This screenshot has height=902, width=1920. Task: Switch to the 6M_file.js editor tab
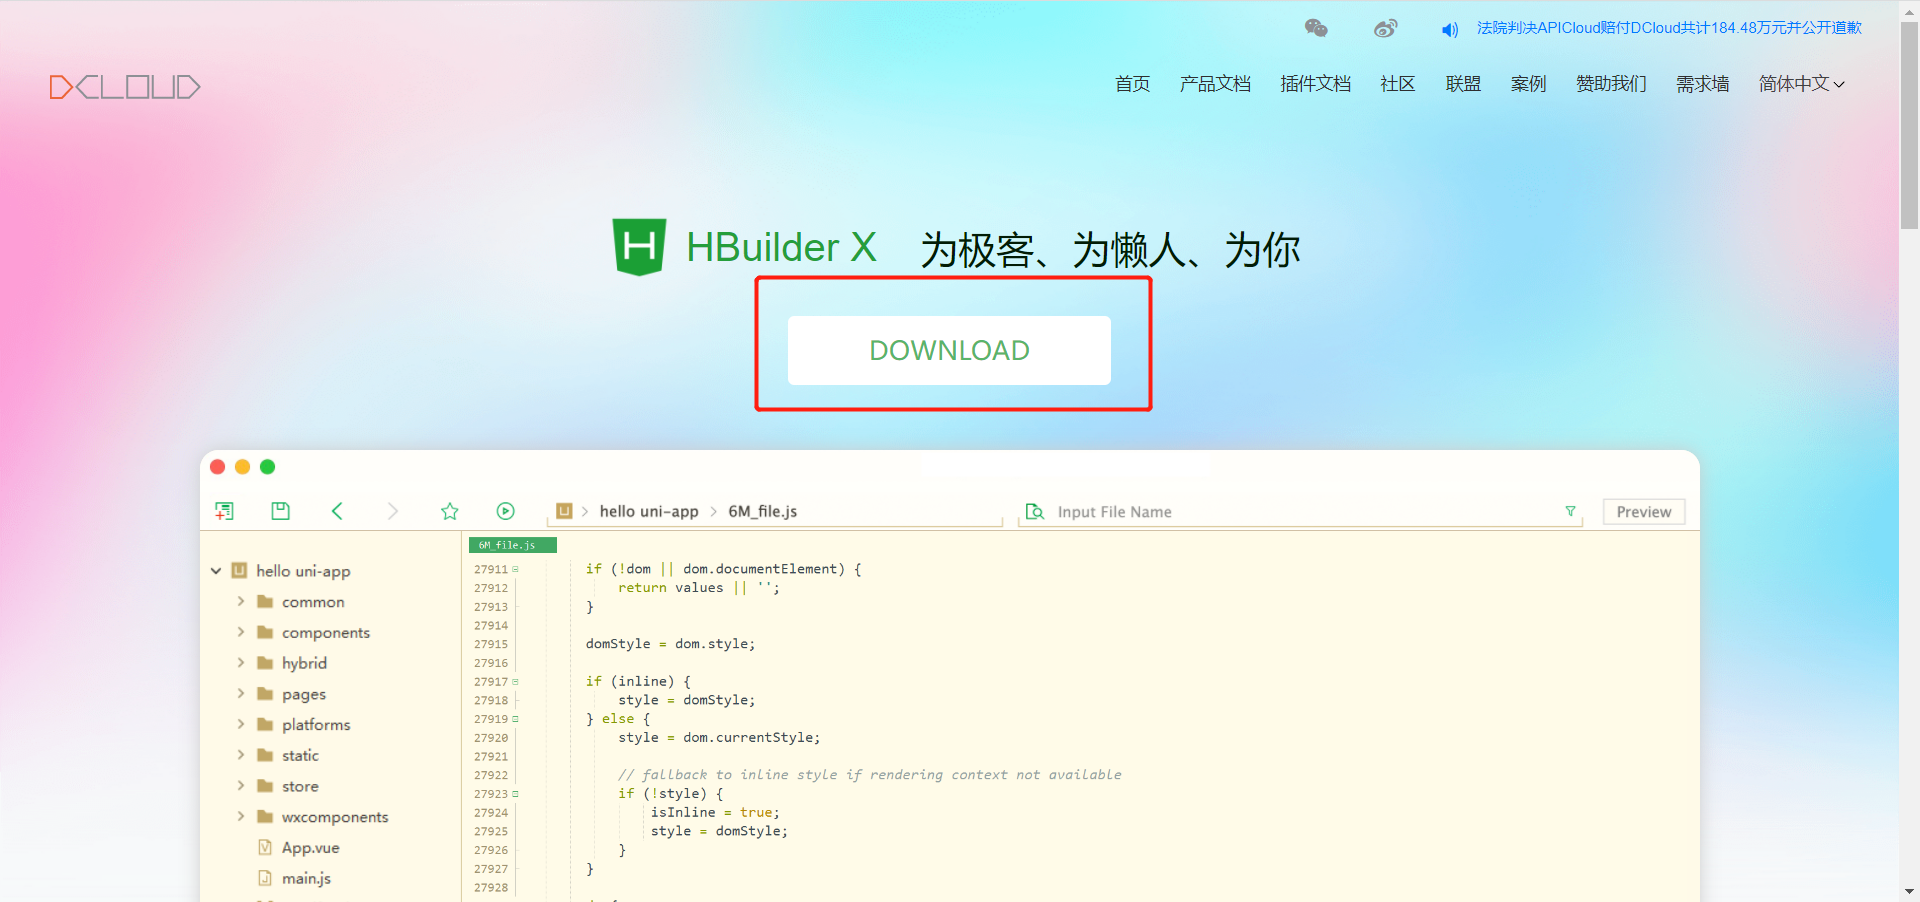[511, 544]
